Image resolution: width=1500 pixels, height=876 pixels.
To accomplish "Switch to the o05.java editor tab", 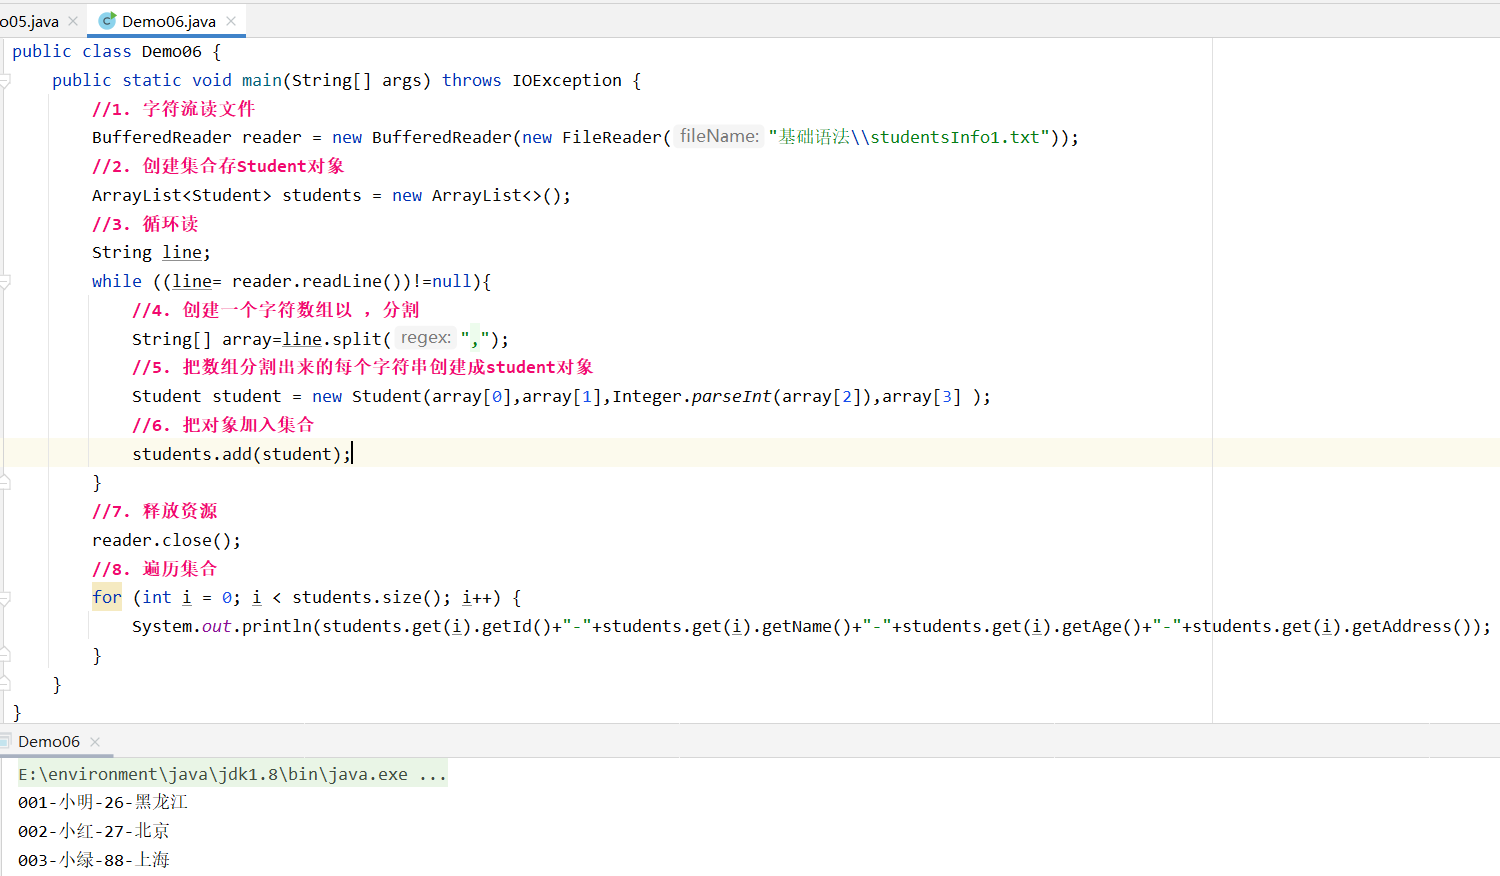I will [29, 21].
